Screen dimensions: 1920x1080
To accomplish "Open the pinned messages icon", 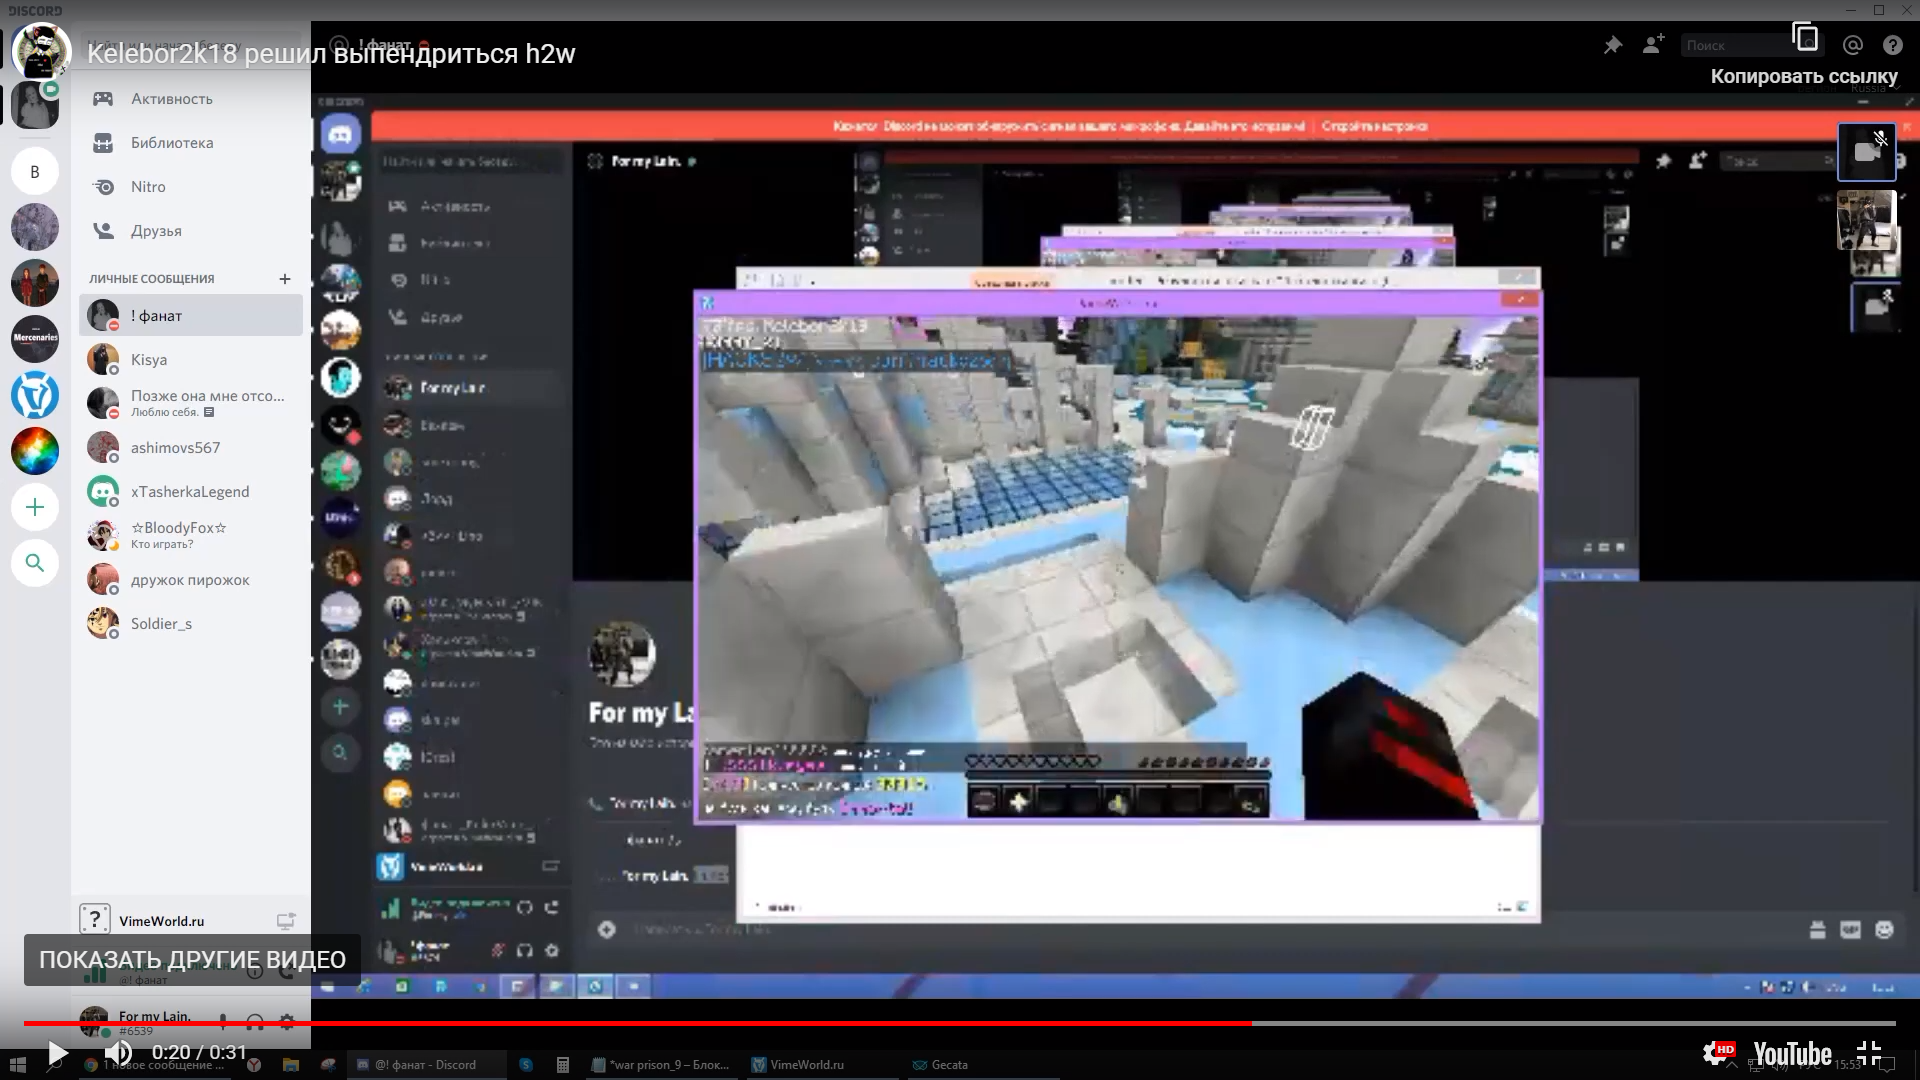I will click(x=1613, y=45).
